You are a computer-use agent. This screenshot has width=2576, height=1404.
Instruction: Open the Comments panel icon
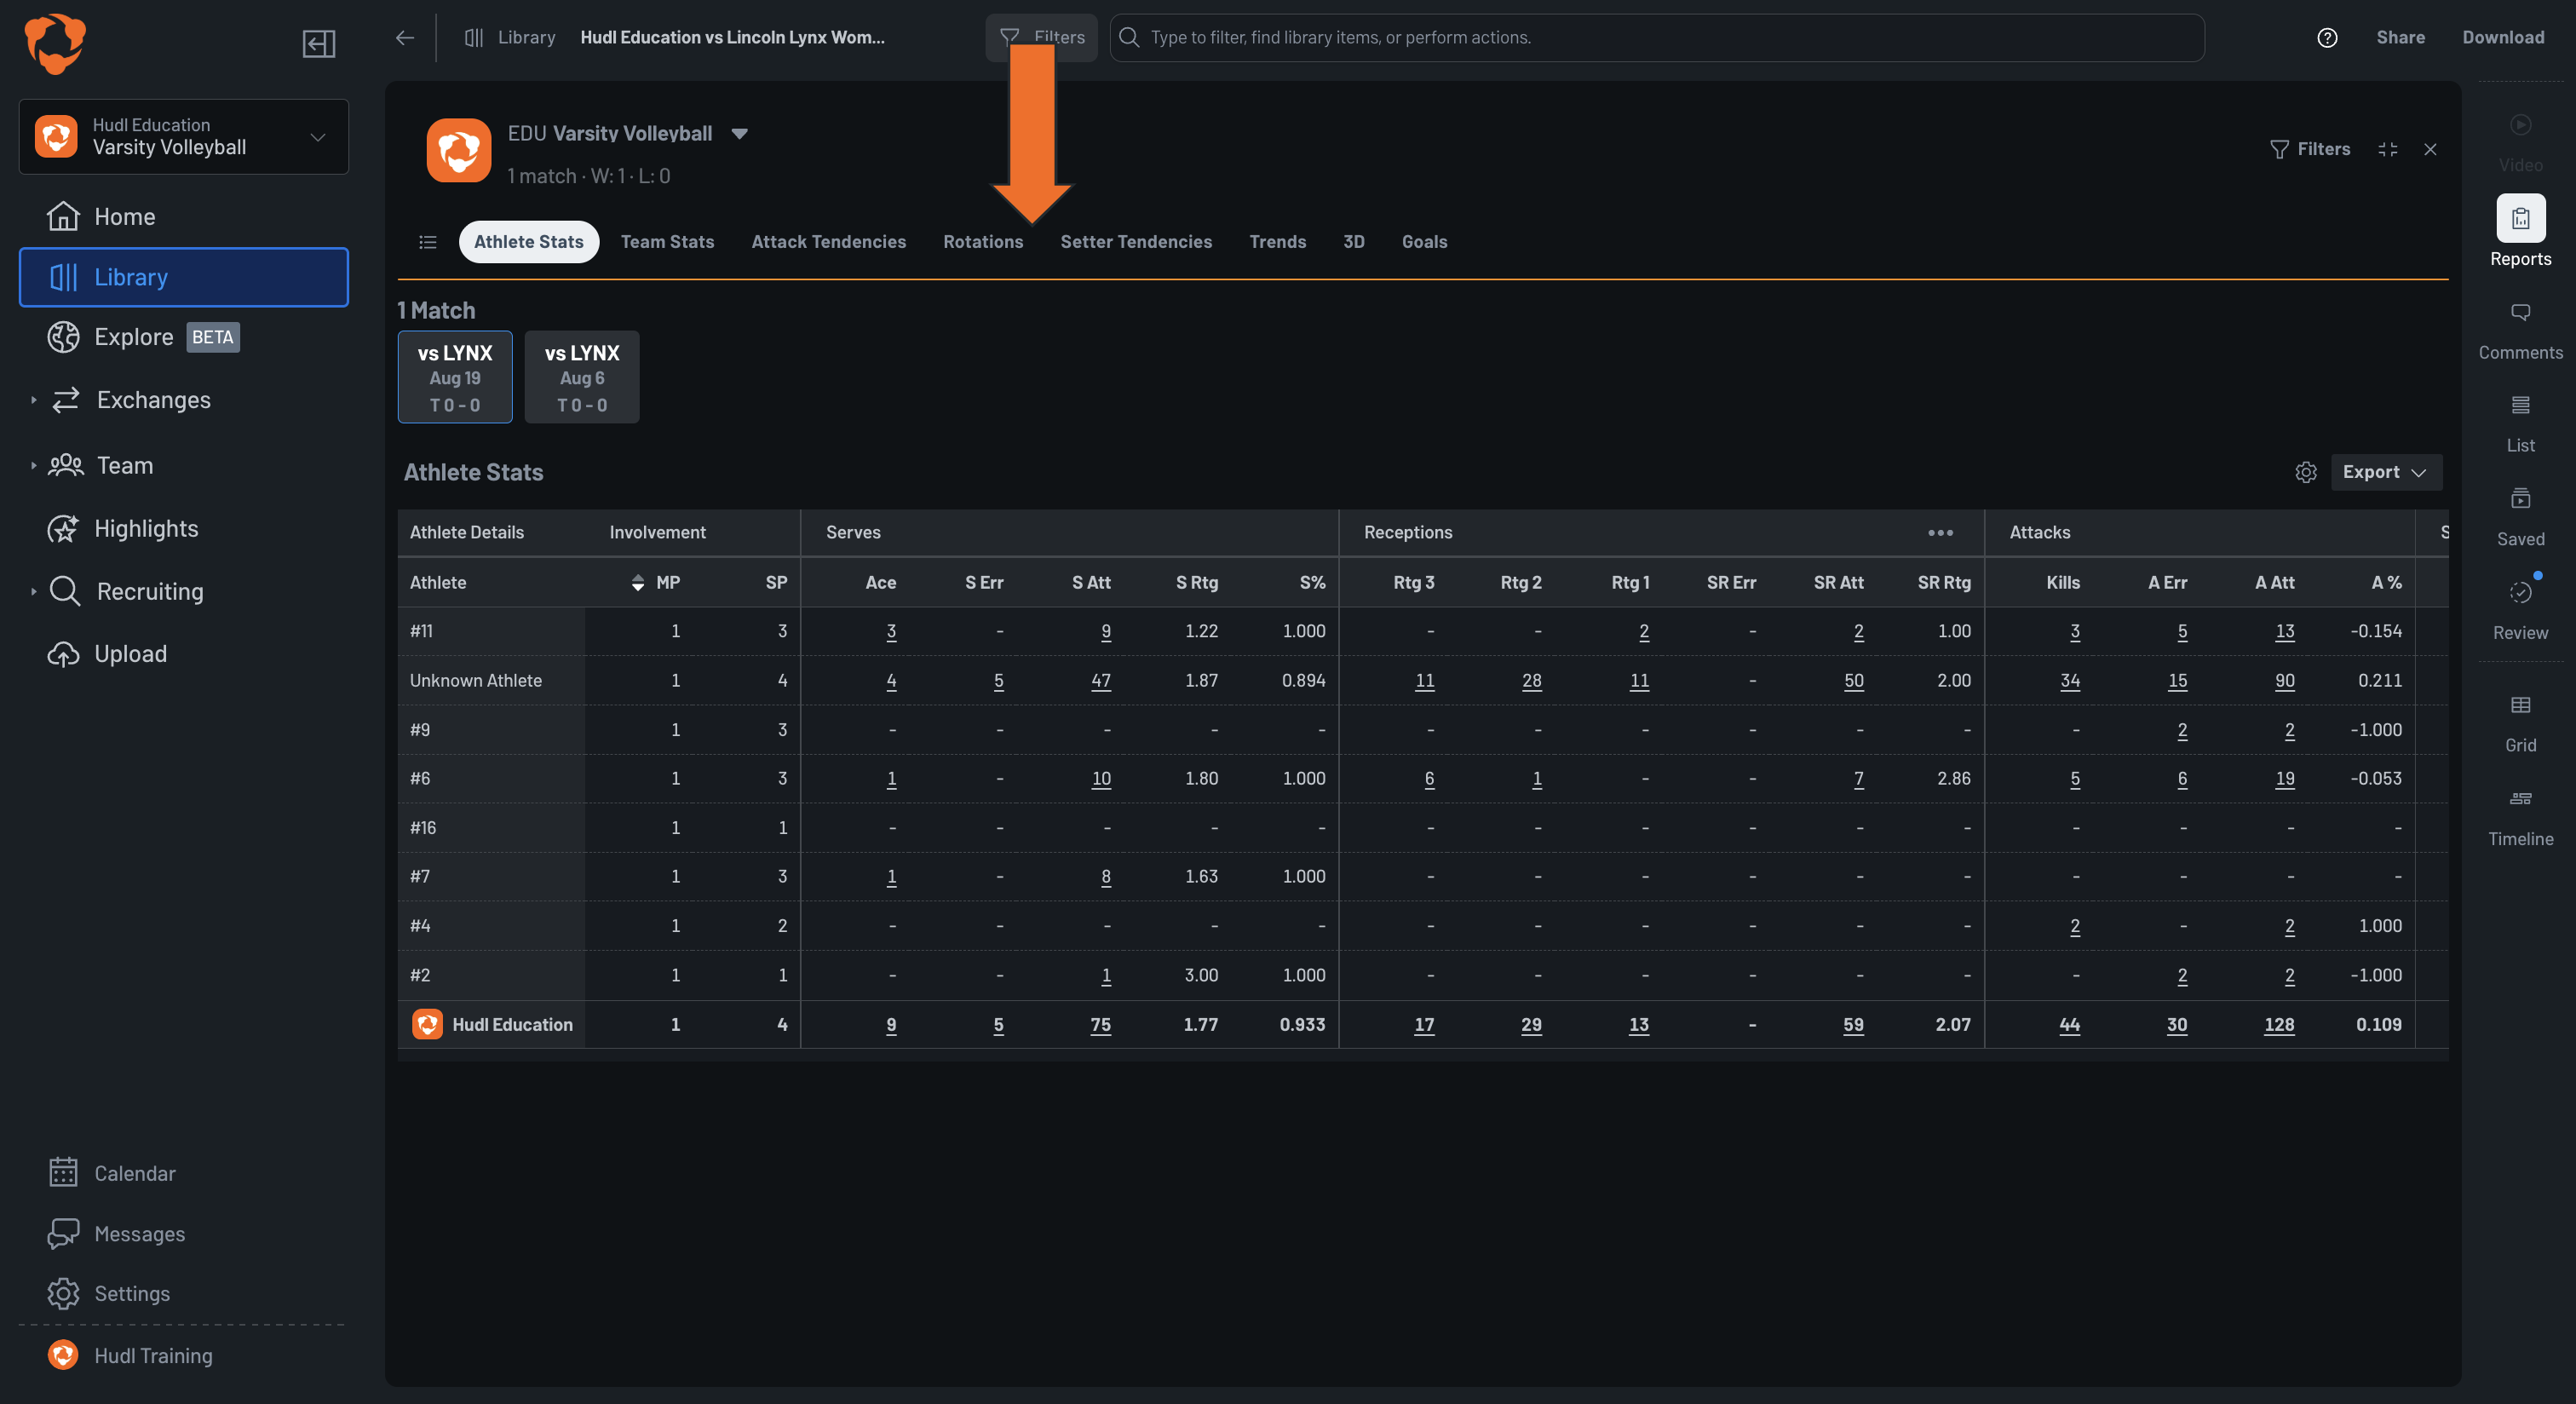click(2520, 312)
